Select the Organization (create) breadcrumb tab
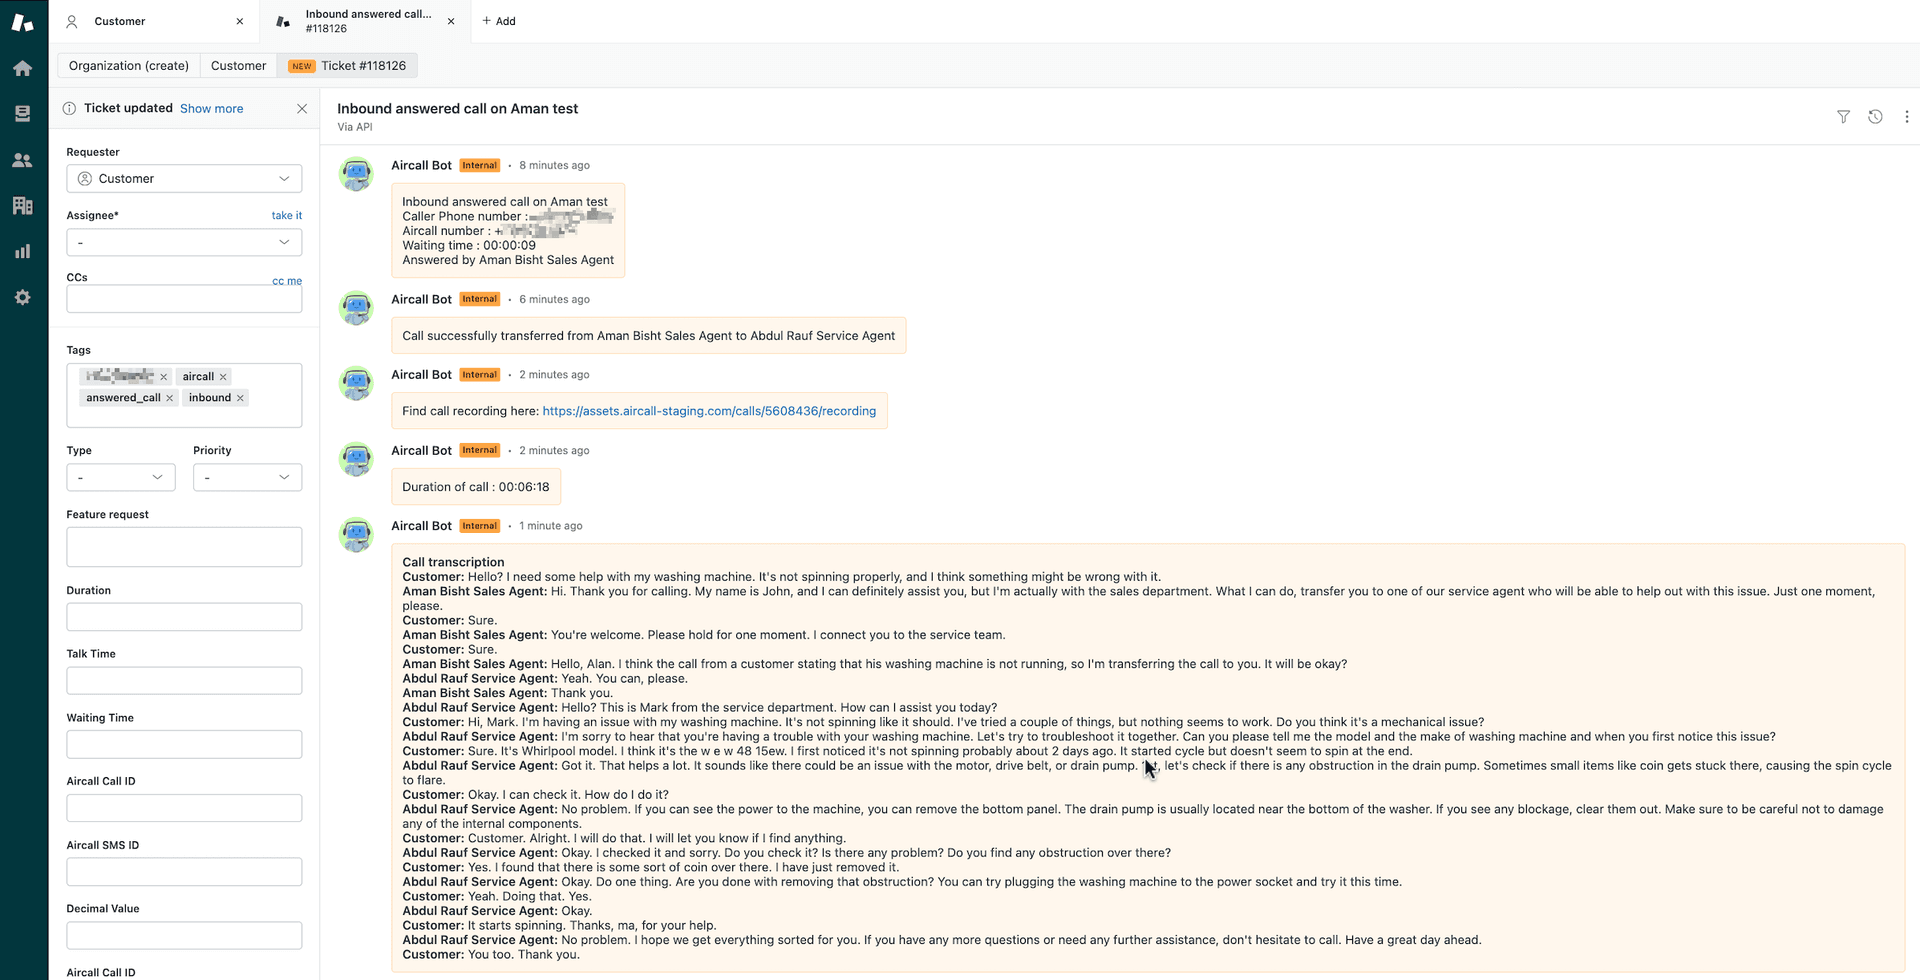1920x980 pixels. [x=129, y=66]
